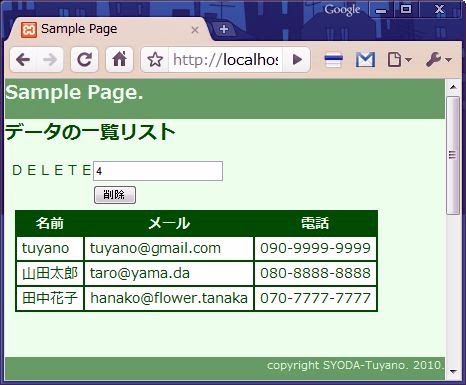Open the Gmail extension icon
The height and width of the screenshot is (385, 466).
point(365,60)
